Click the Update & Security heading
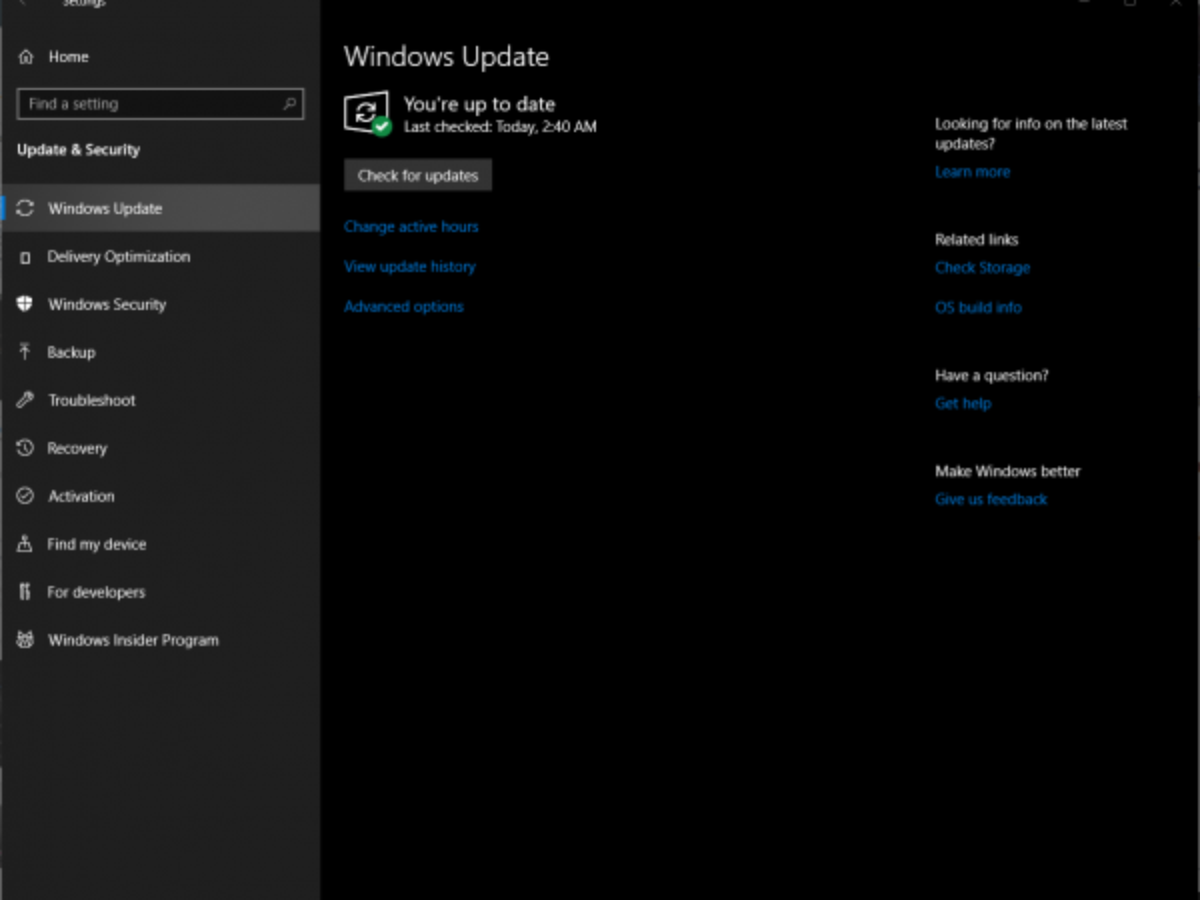Viewport: 1200px width, 900px height. [78, 150]
